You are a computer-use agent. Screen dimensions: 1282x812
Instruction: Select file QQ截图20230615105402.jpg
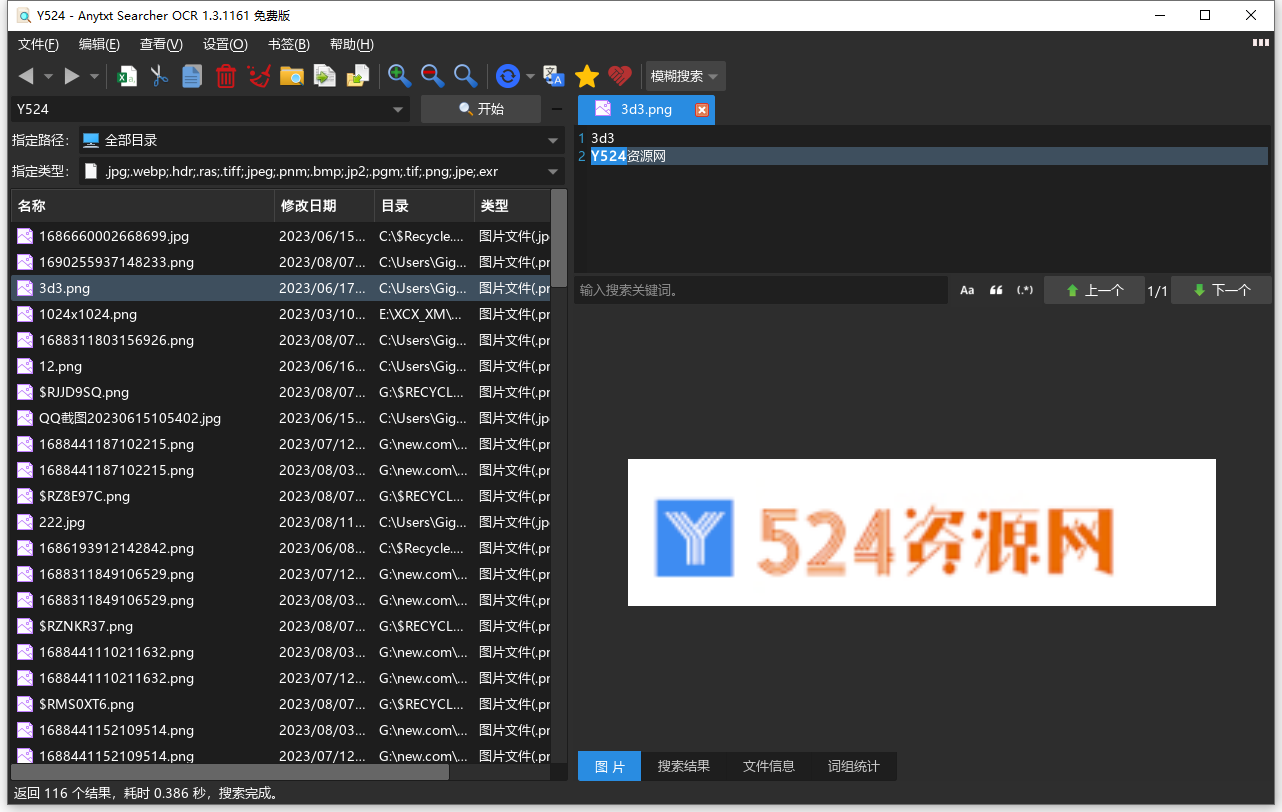click(x=280, y=418)
